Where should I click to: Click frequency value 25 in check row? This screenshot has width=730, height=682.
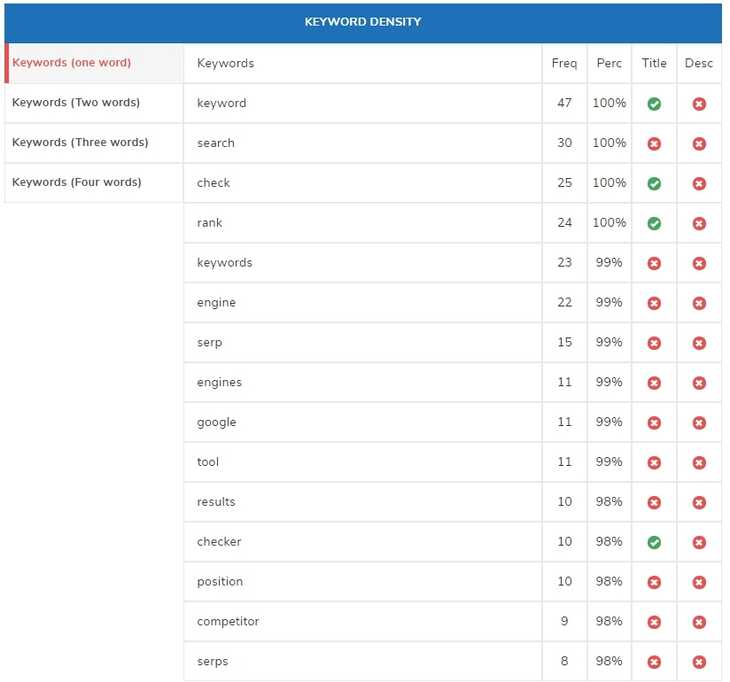[x=564, y=183]
